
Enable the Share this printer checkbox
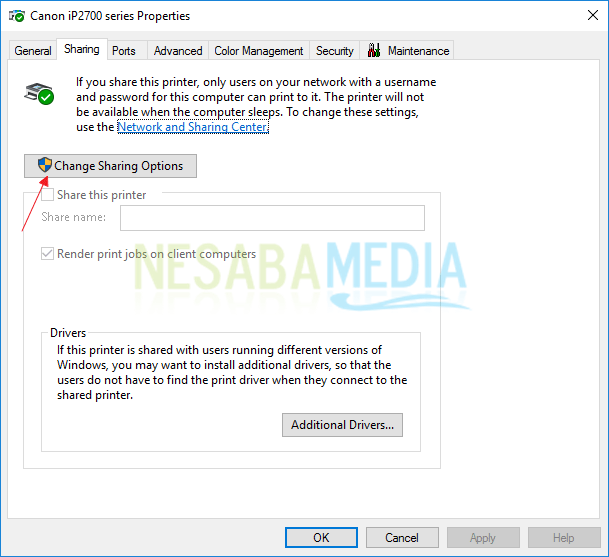click(47, 195)
